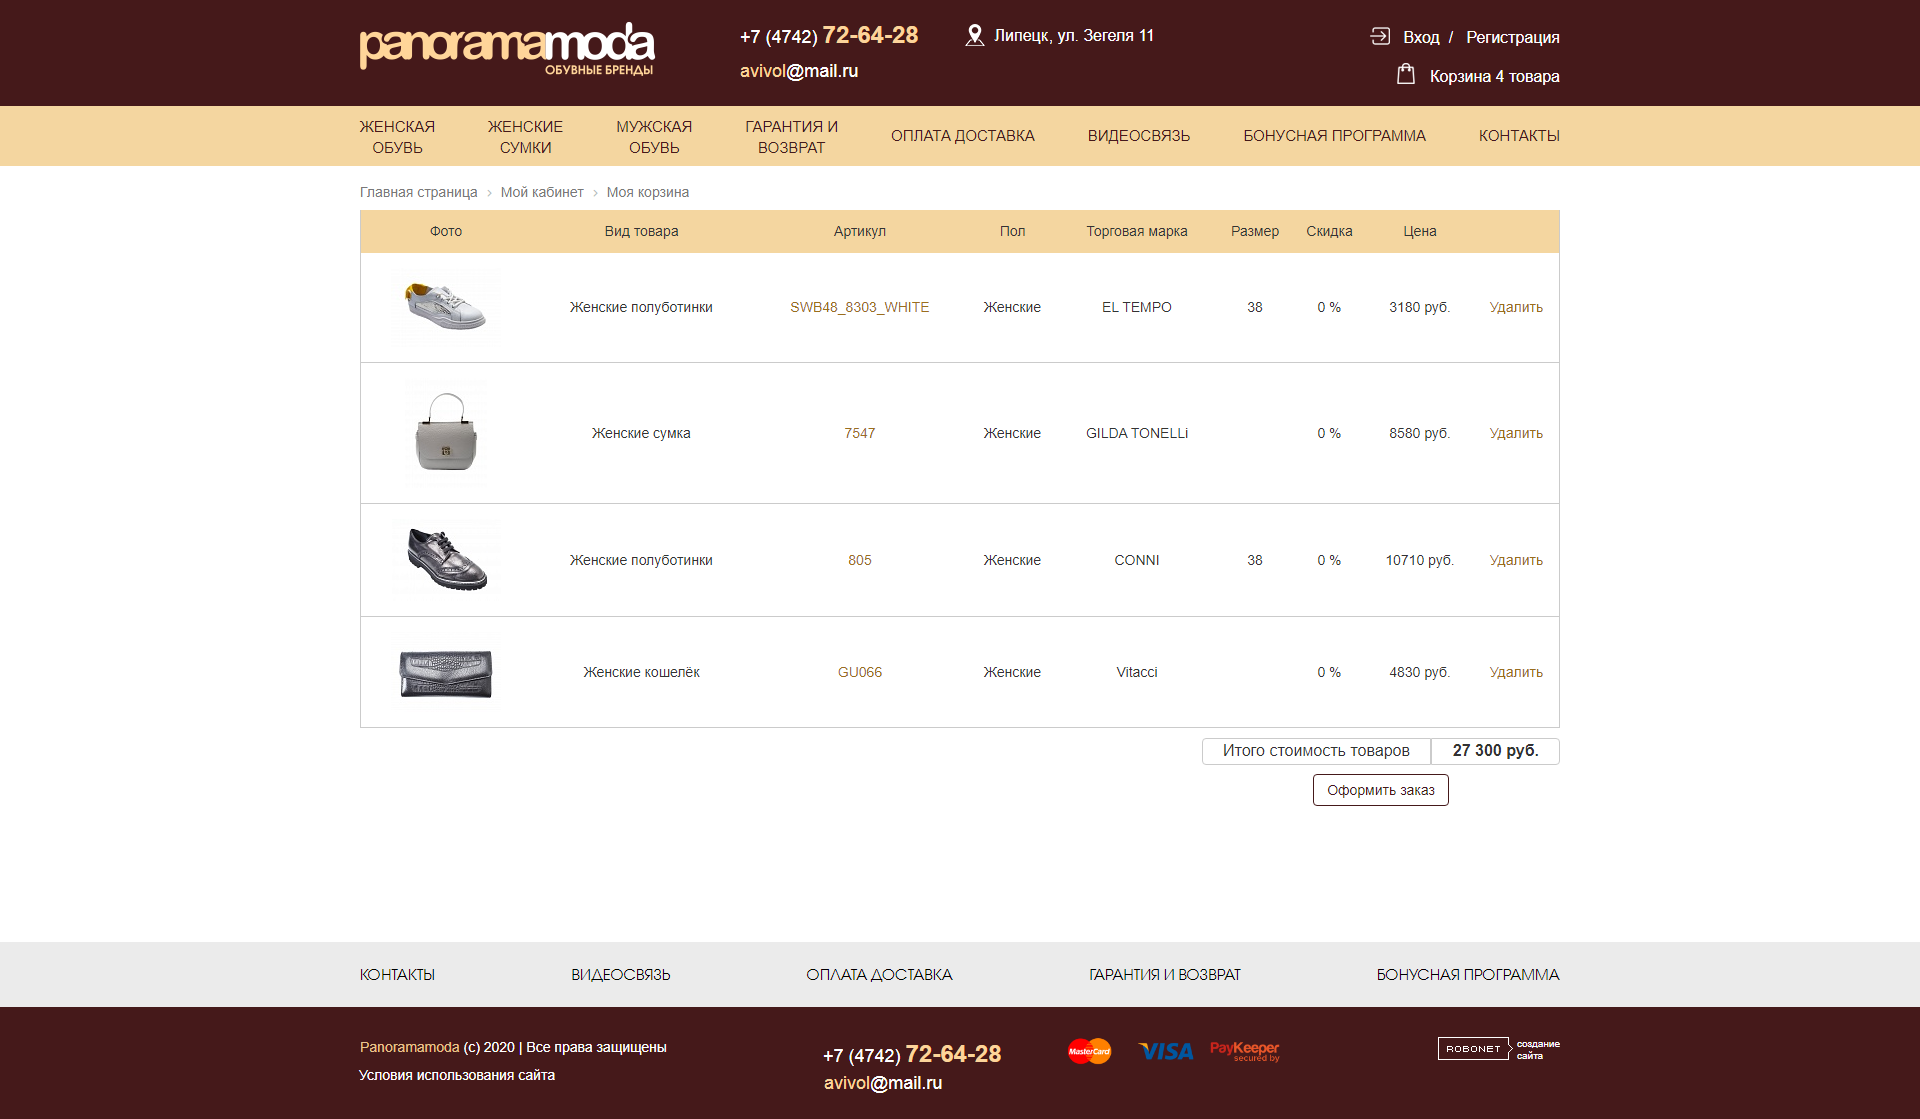Open Женские сумки menu
Image resolution: width=1920 pixels, height=1119 pixels.
[525, 137]
